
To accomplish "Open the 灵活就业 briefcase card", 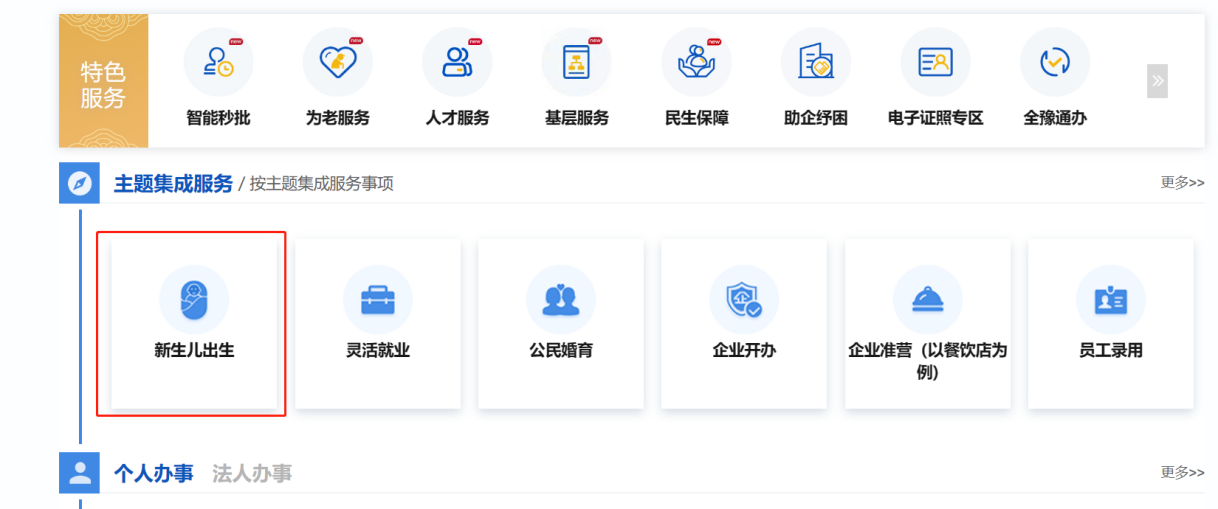I will (x=377, y=322).
